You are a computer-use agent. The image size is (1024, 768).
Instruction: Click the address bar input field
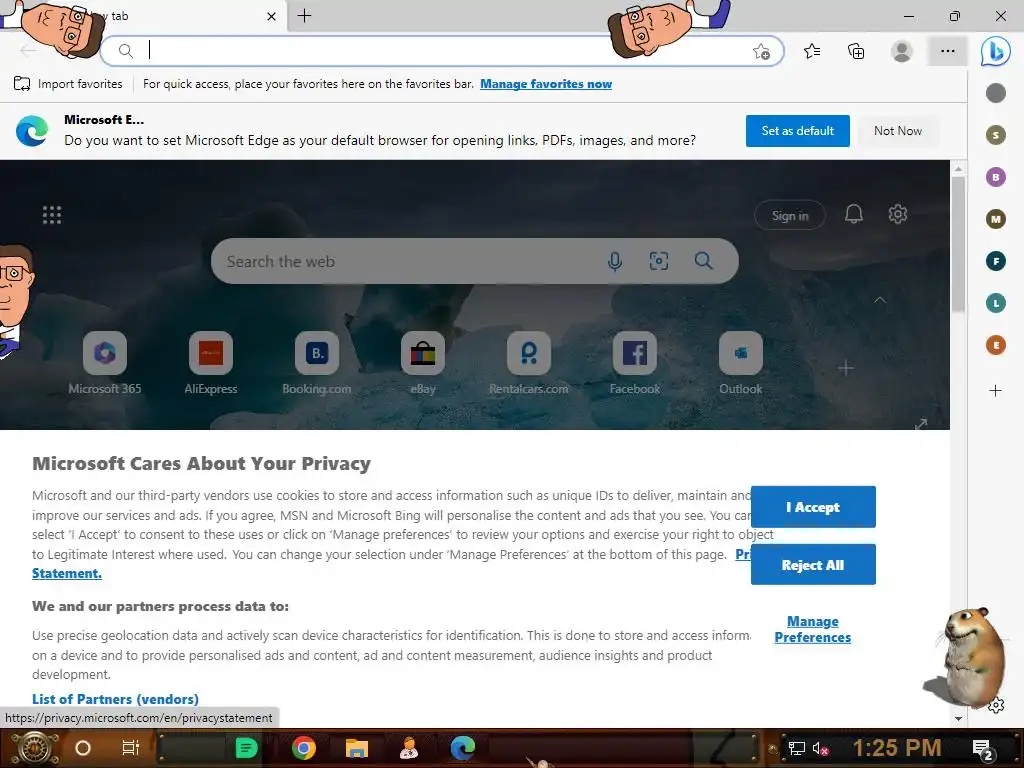444,50
